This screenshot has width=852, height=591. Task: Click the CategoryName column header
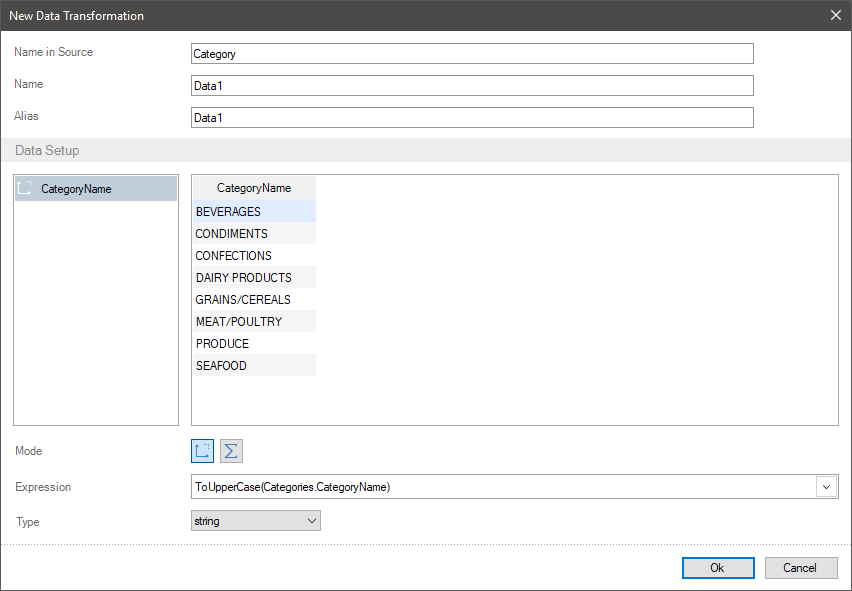[254, 188]
